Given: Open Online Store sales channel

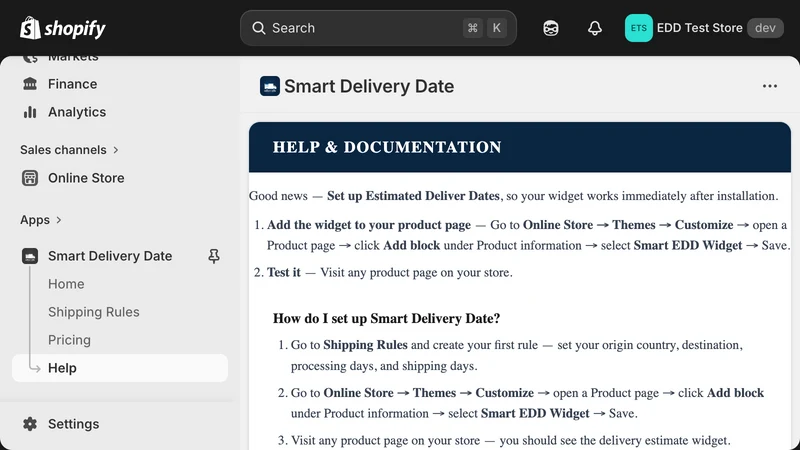Looking at the screenshot, I should click(86, 178).
